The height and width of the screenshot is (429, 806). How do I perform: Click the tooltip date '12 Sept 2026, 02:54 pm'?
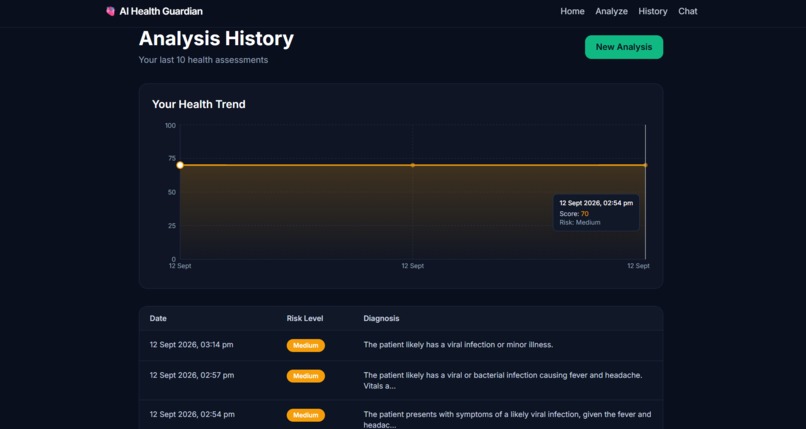pos(596,203)
